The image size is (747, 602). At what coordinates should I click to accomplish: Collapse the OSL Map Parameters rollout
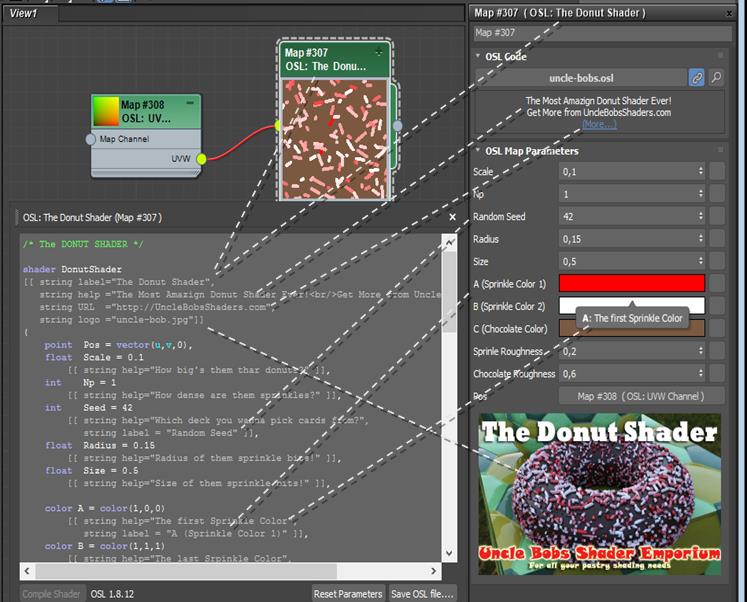pyautogui.click(x=478, y=150)
